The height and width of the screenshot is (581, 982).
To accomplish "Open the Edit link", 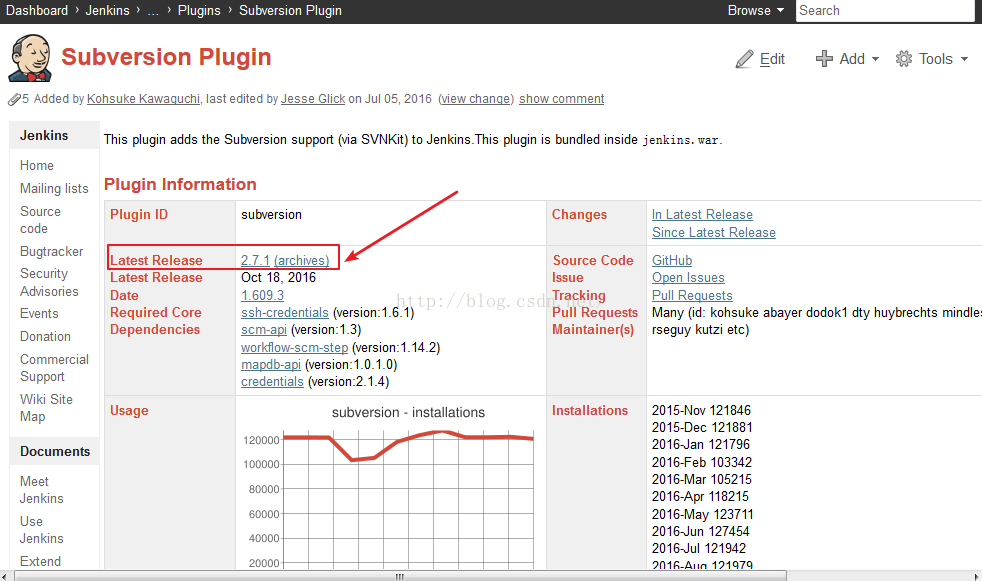I will [772, 59].
